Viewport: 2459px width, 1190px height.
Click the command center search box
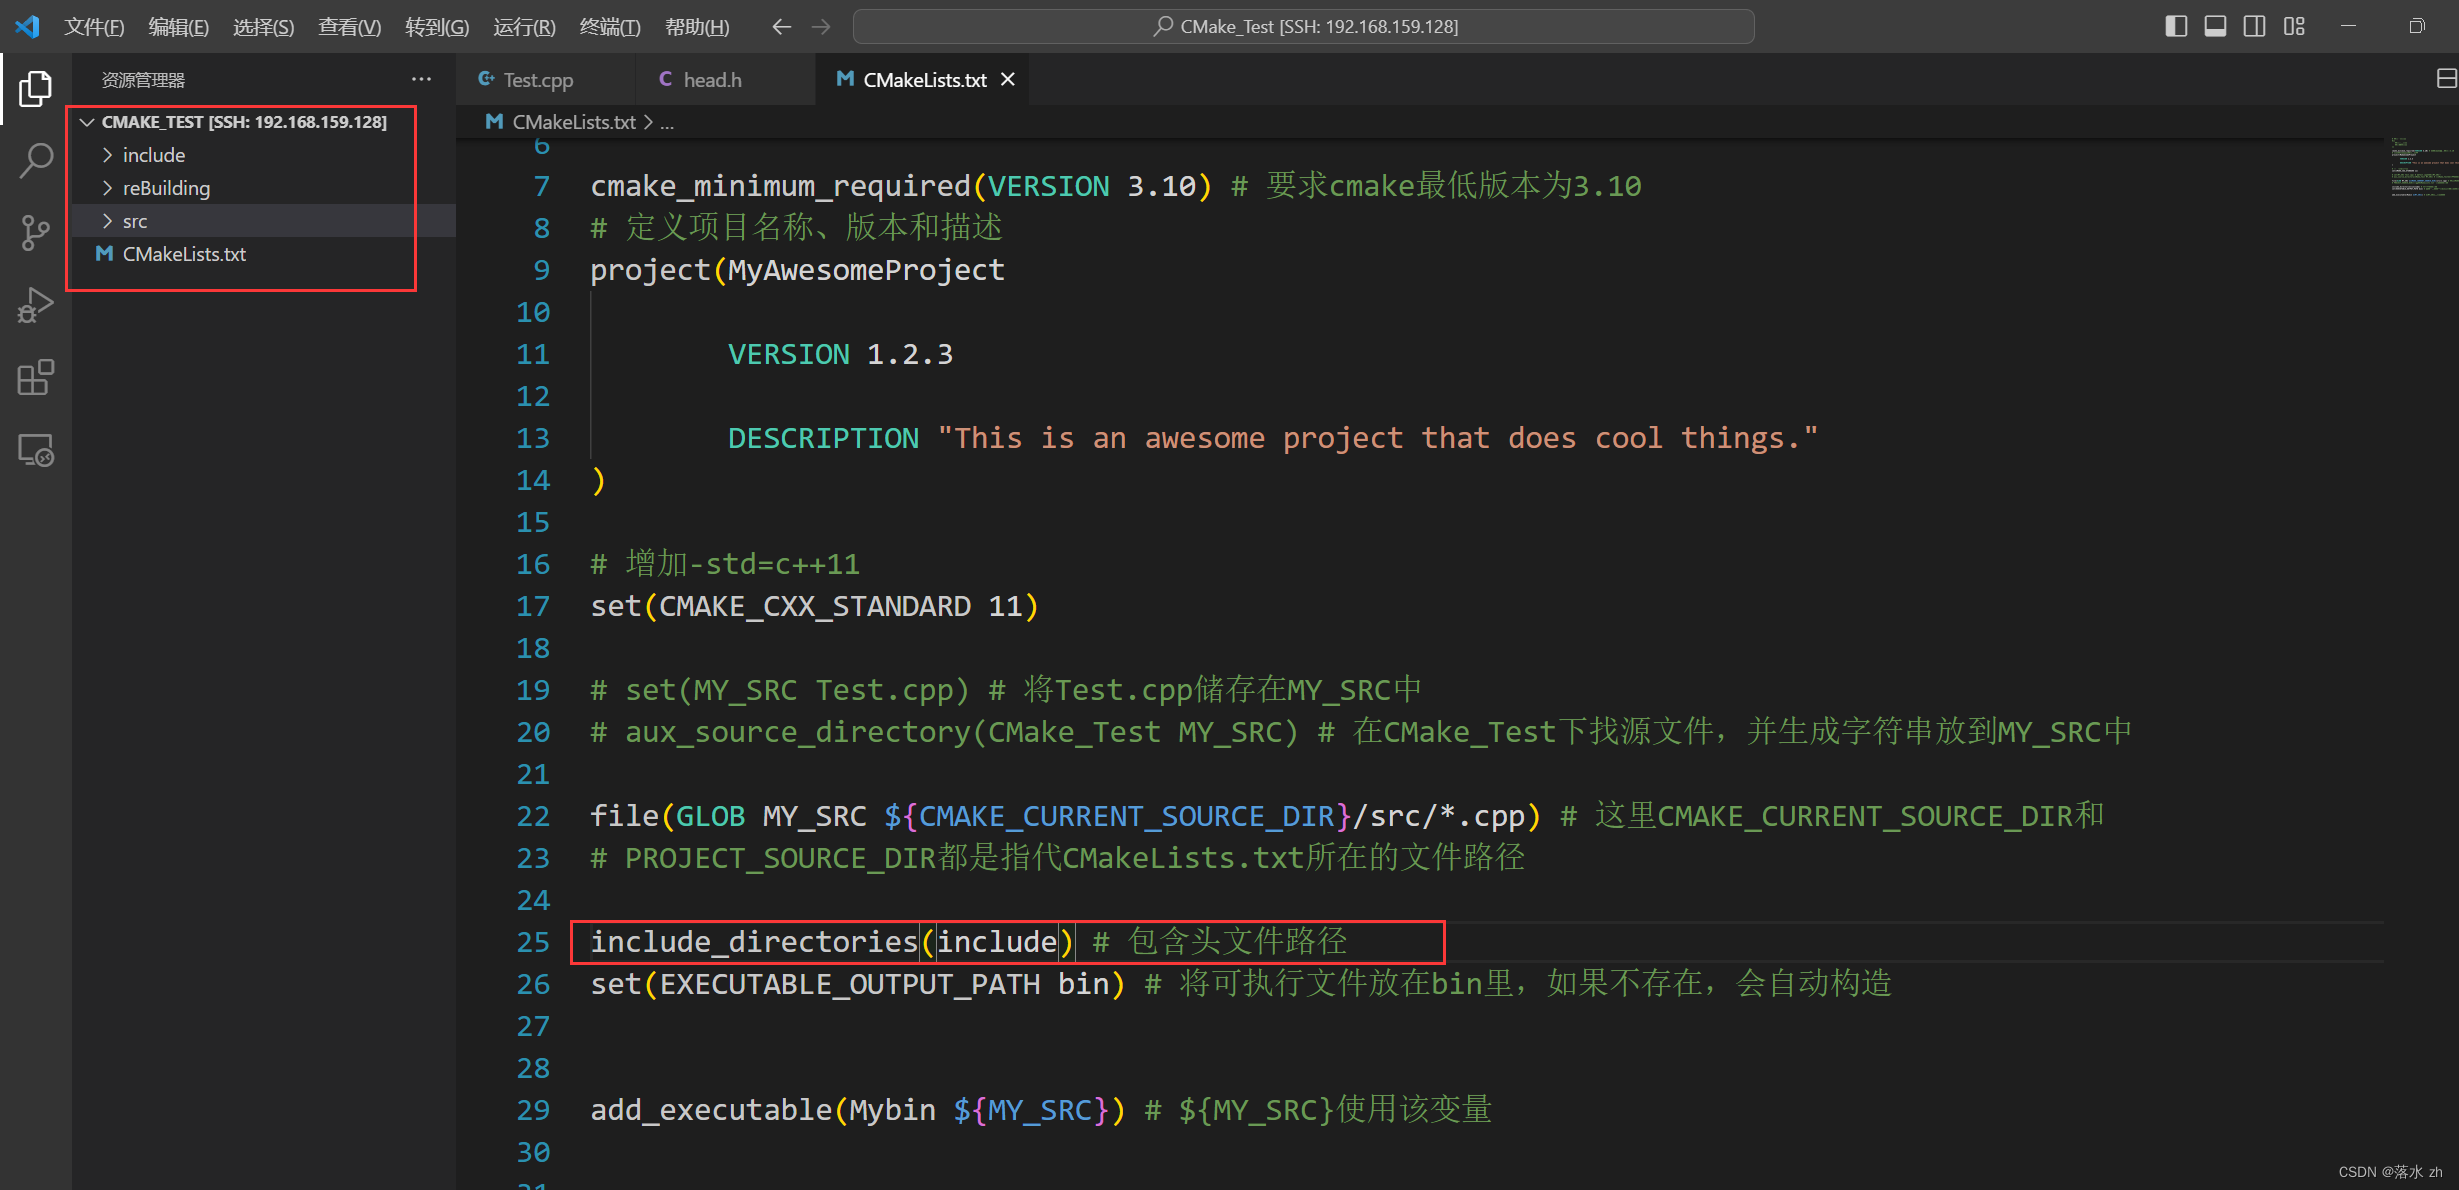point(1303,27)
